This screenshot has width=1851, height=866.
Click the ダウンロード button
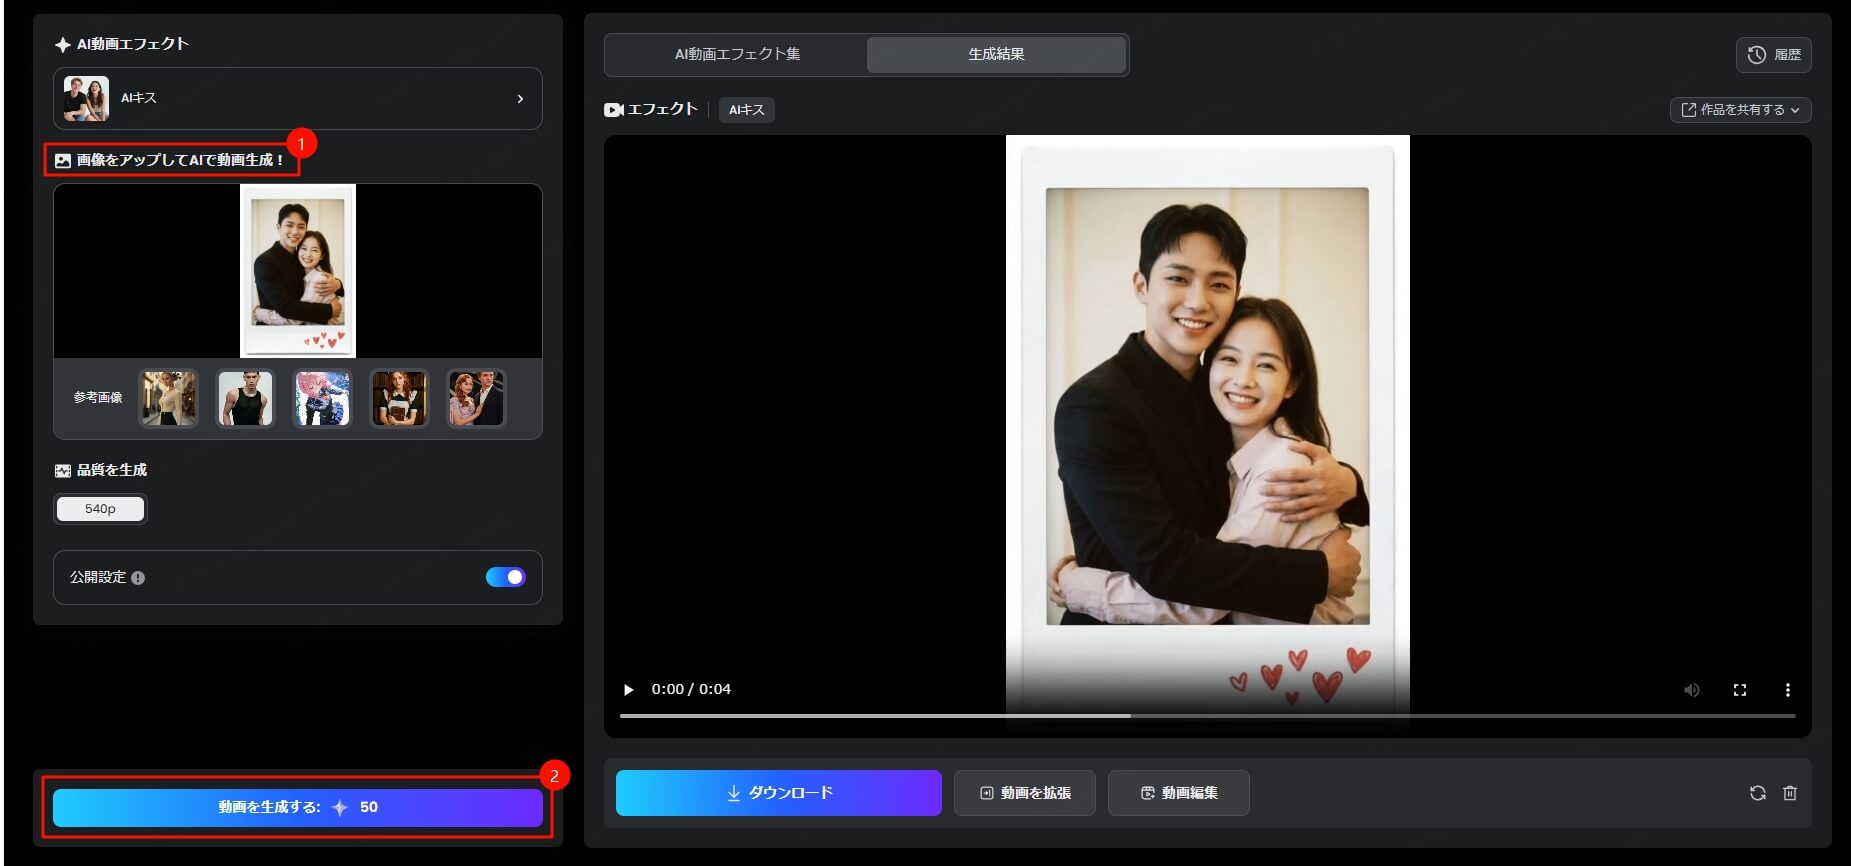pyautogui.click(x=778, y=793)
